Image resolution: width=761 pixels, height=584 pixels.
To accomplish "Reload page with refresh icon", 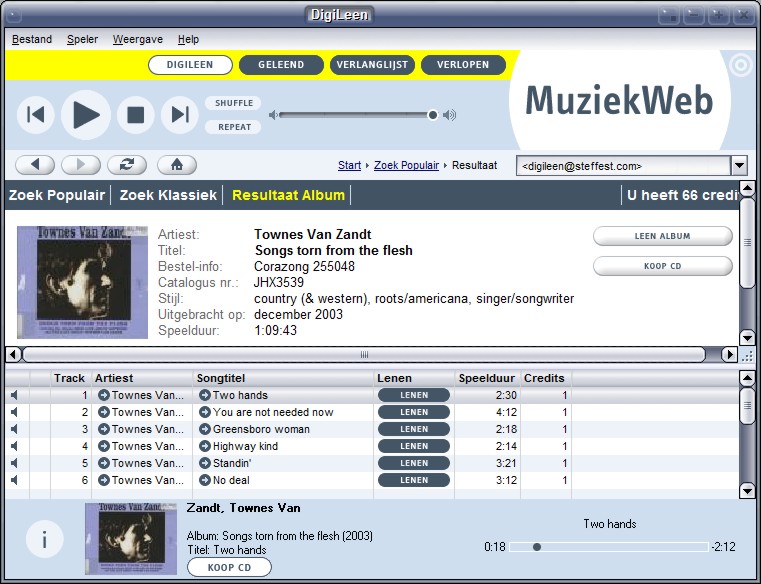I will click(x=126, y=165).
